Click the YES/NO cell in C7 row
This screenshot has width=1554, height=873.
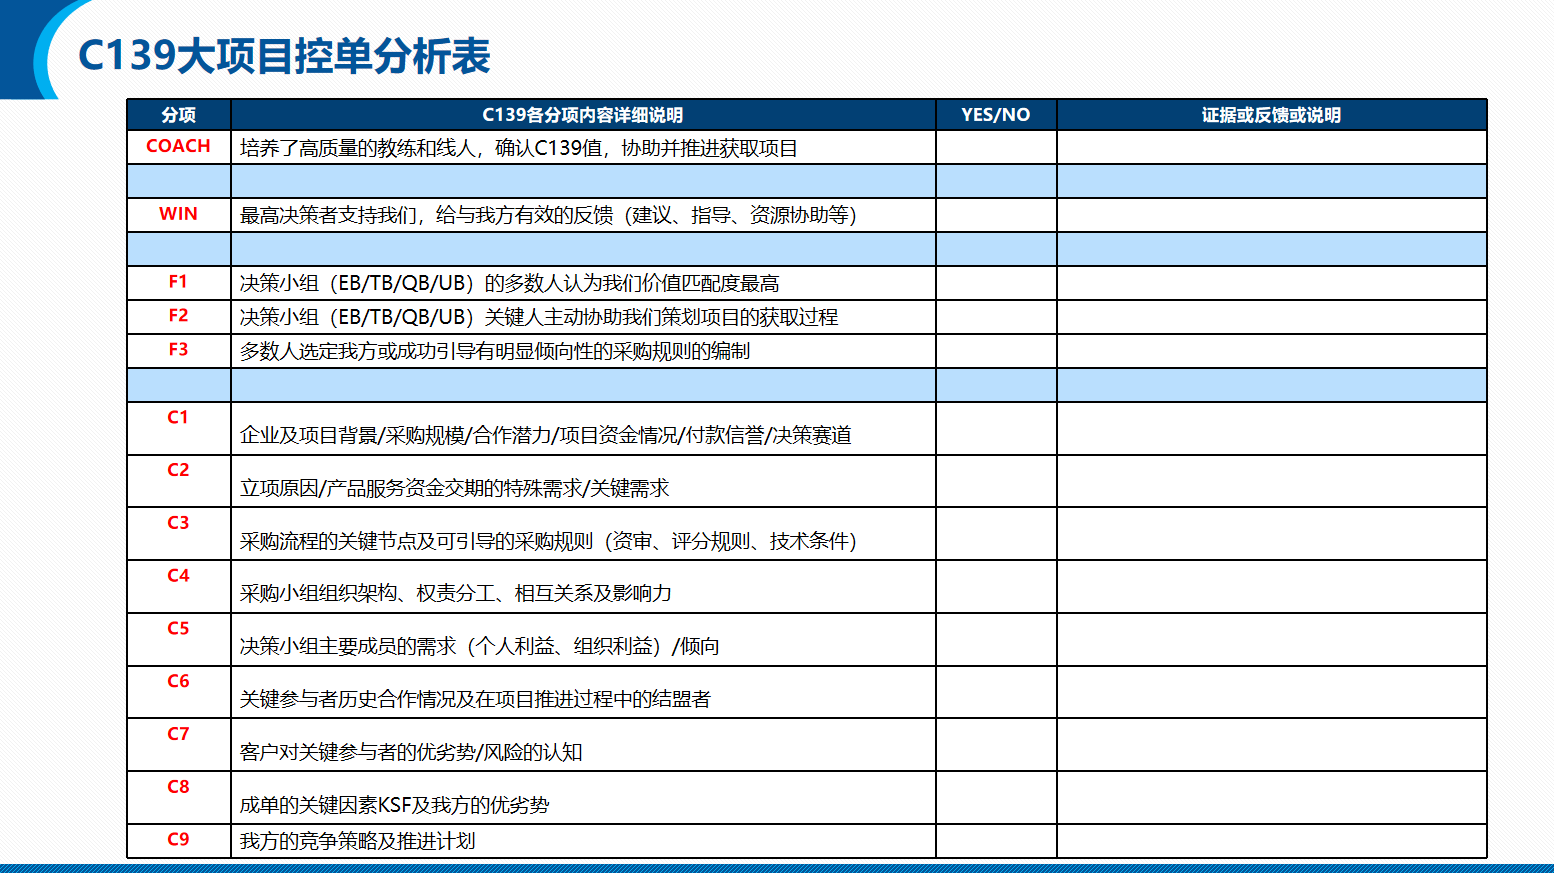coord(996,745)
